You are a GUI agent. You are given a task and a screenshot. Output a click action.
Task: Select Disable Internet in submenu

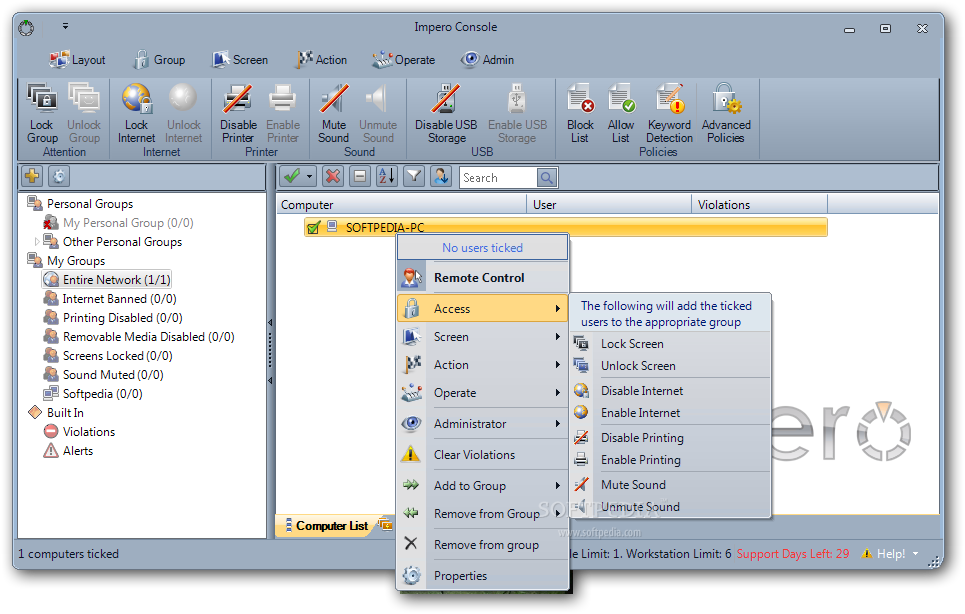click(670, 391)
